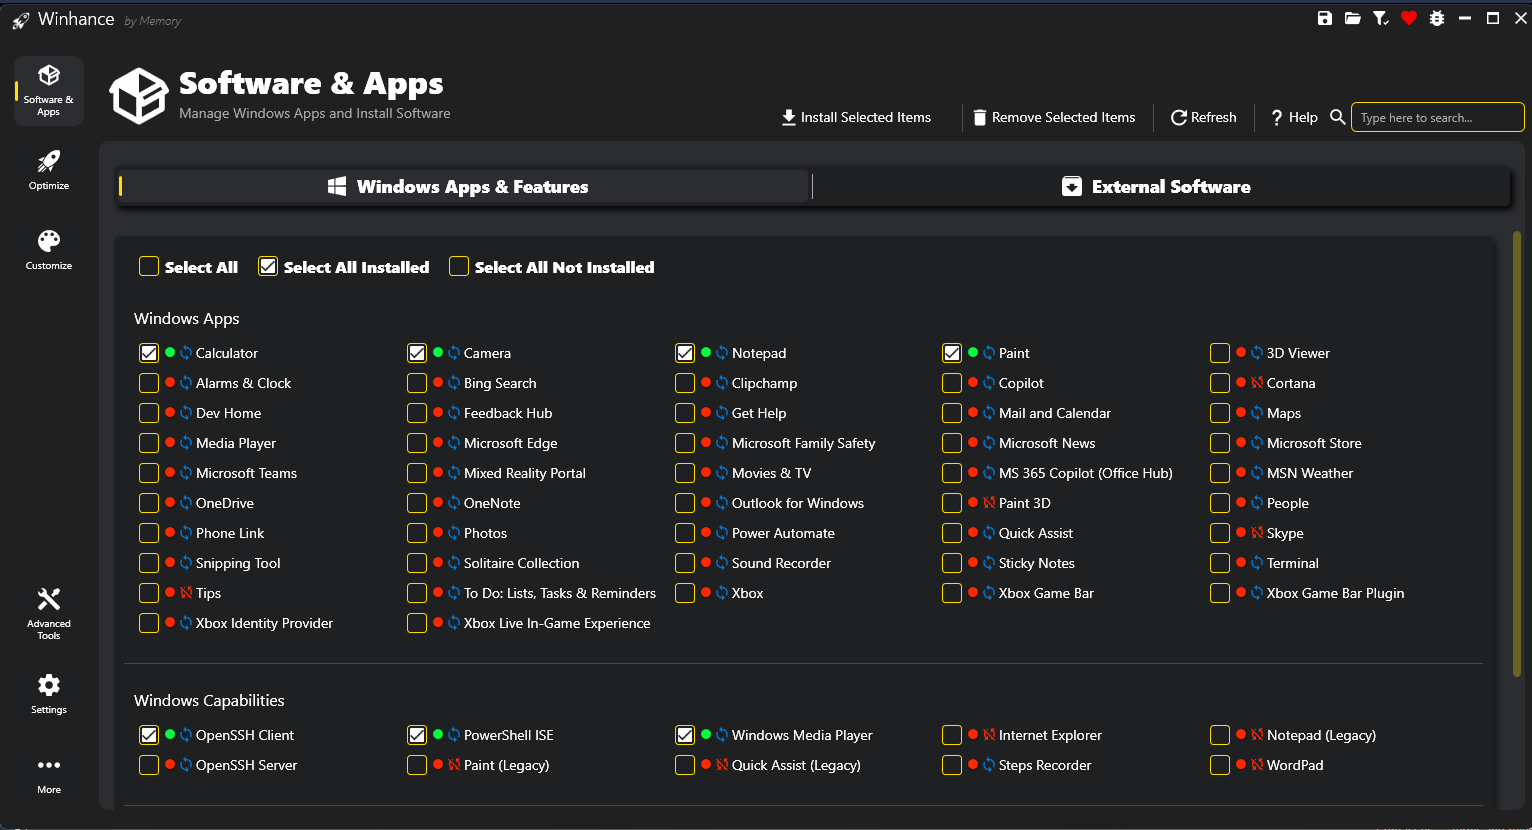Image resolution: width=1532 pixels, height=830 pixels.
Task: Click the MS 365 Copilot (Office Hub) label
Action: [x=1085, y=473]
